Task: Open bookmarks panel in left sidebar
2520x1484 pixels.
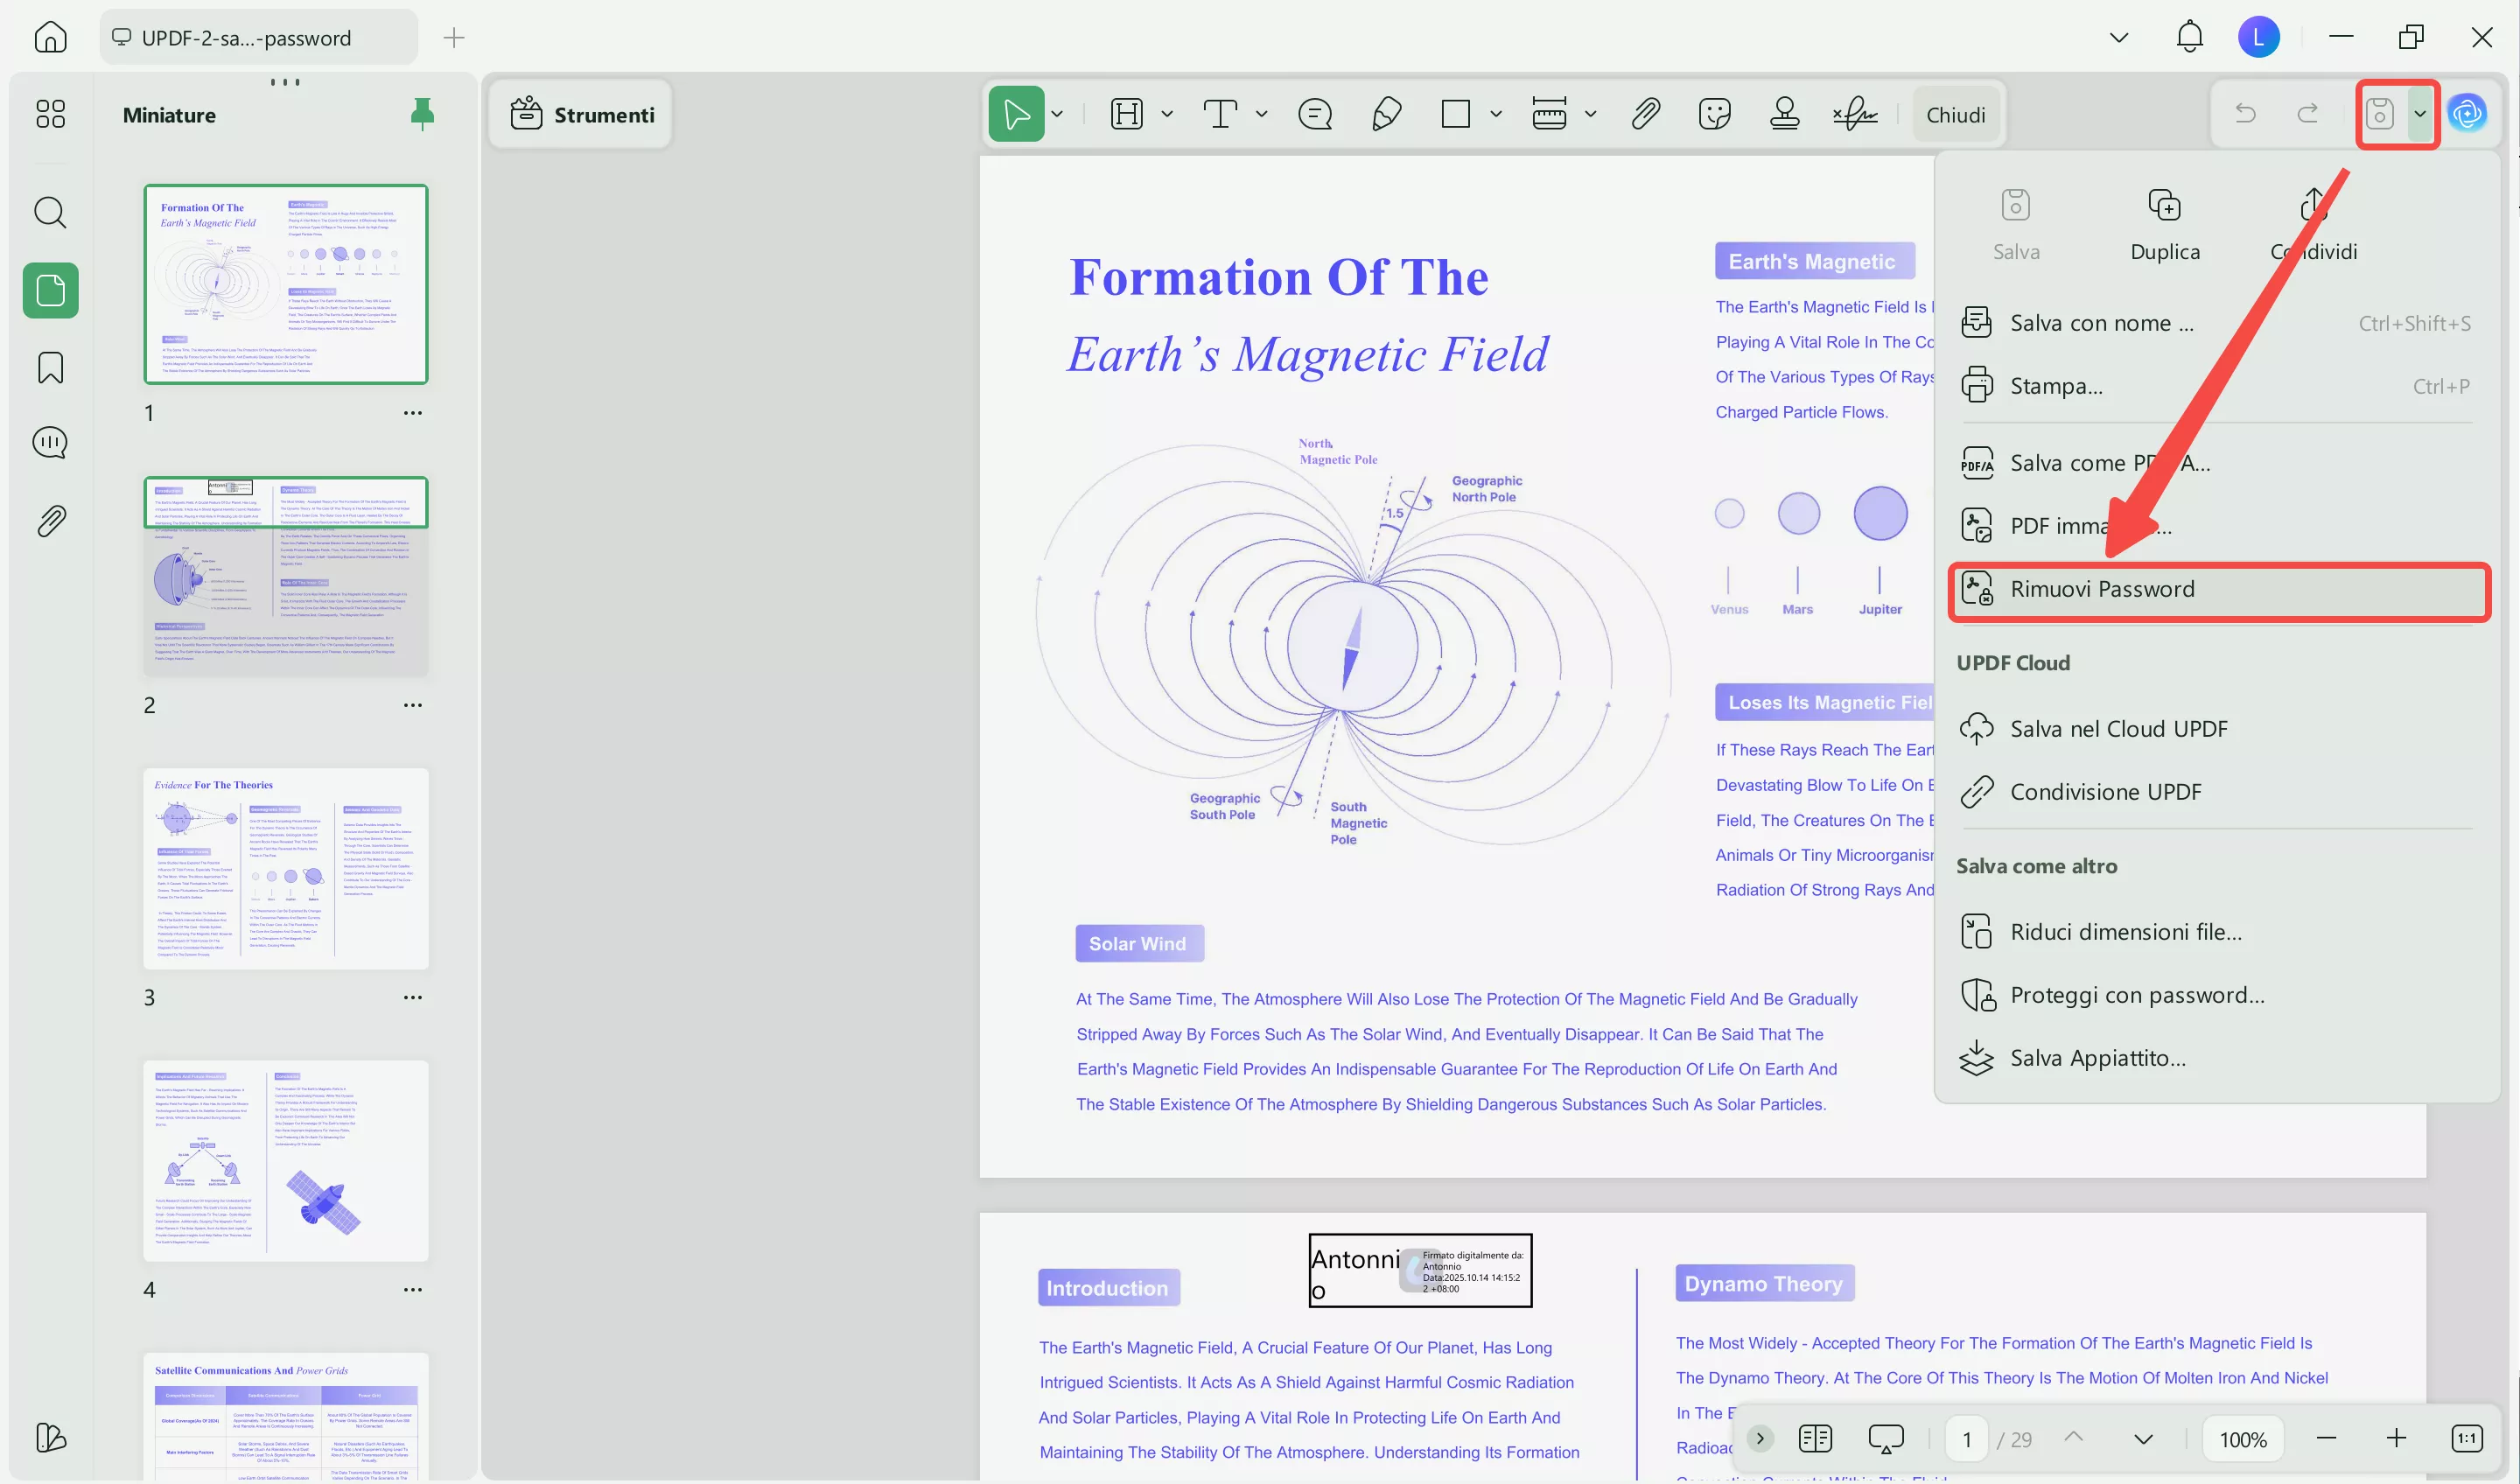Action: click(x=50, y=367)
